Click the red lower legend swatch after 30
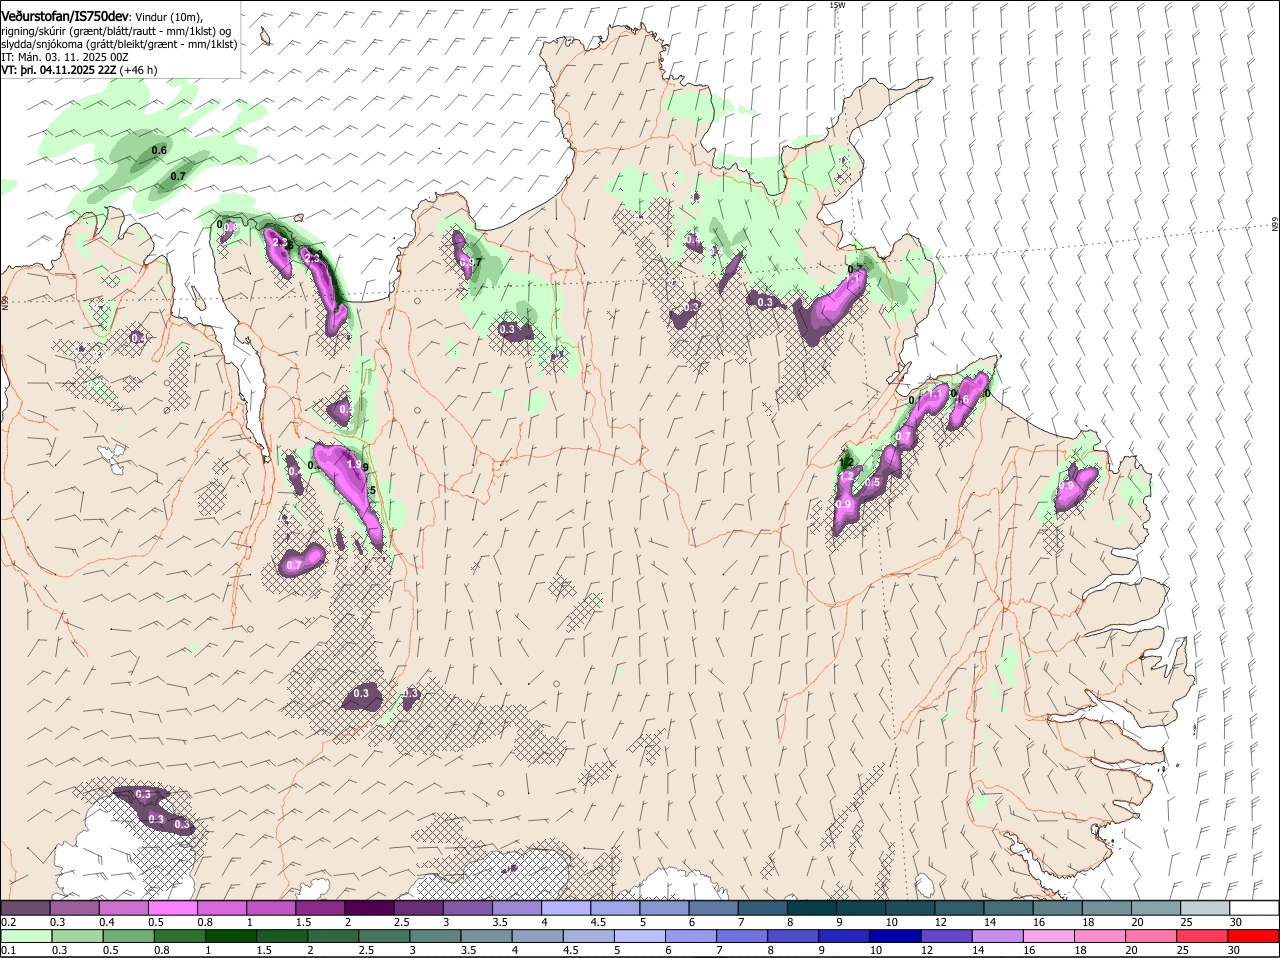This screenshot has width=1280, height=958. [1255, 935]
